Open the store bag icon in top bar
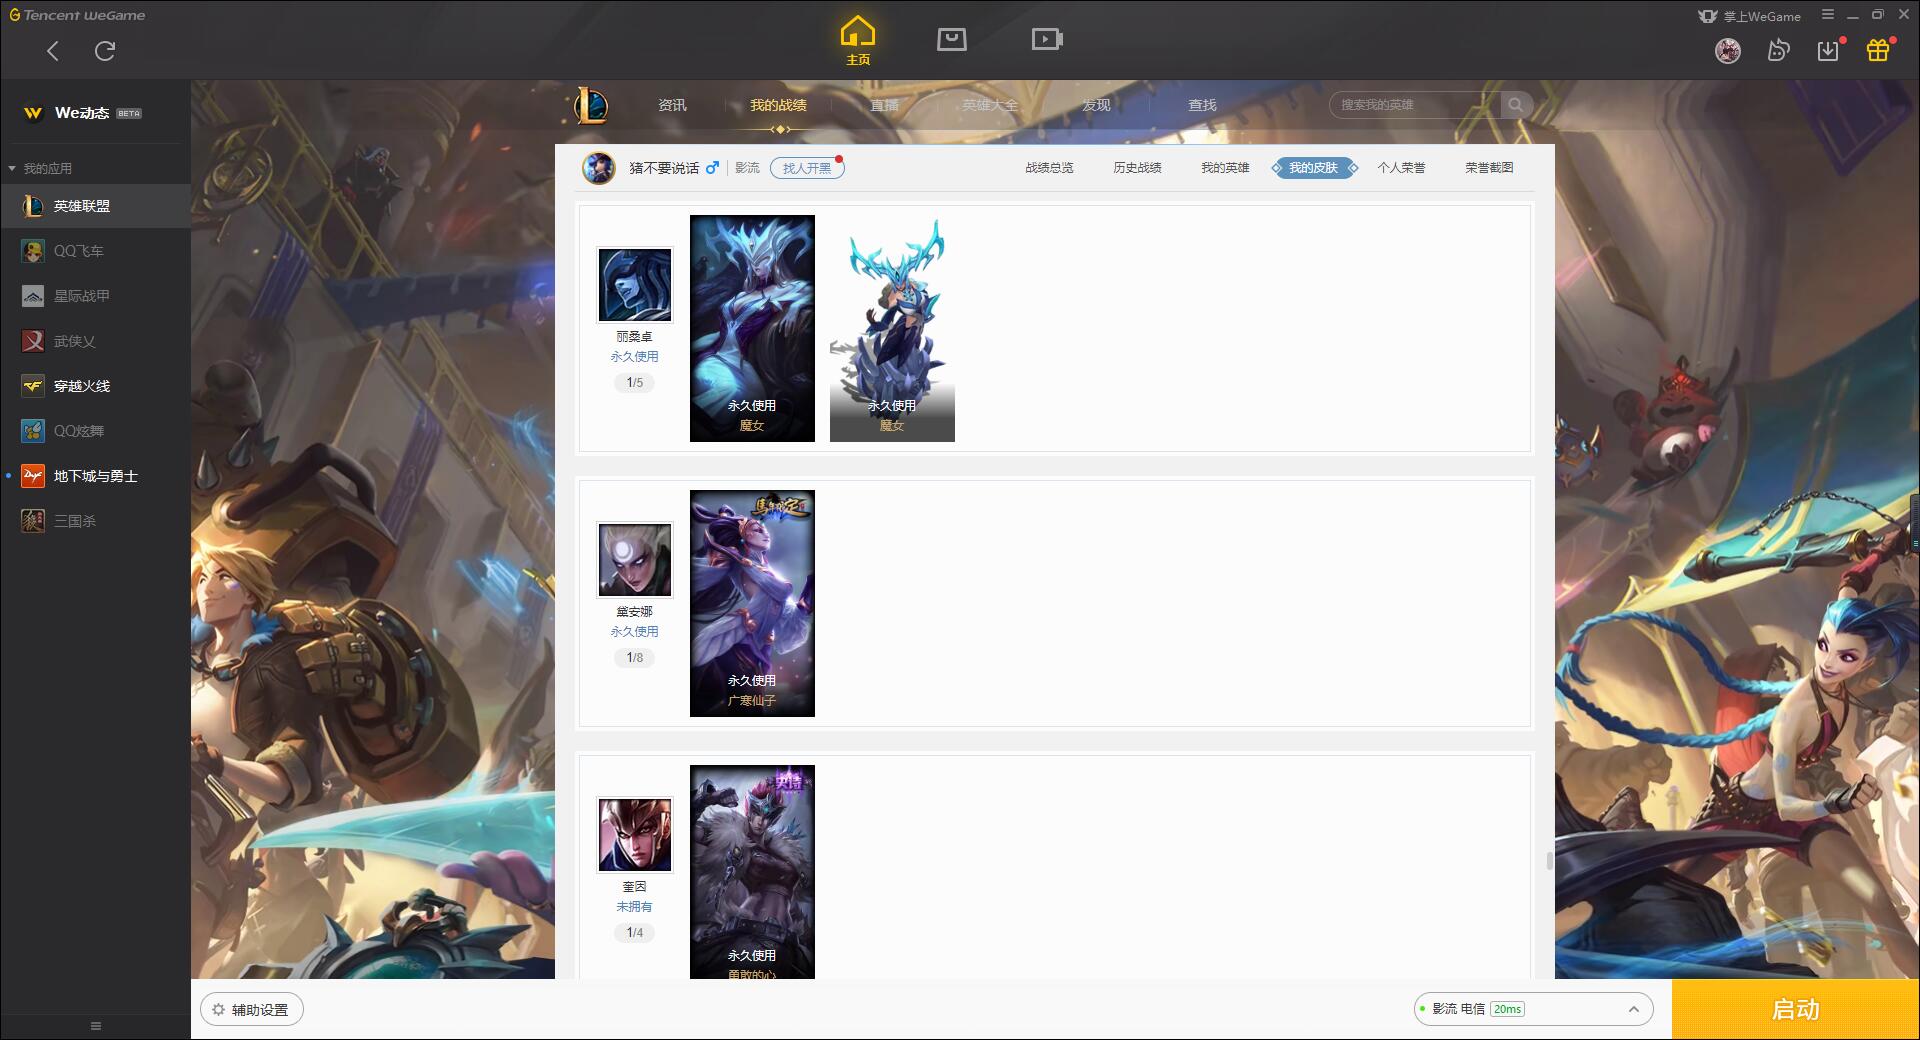The image size is (1920, 1040). coord(951,39)
